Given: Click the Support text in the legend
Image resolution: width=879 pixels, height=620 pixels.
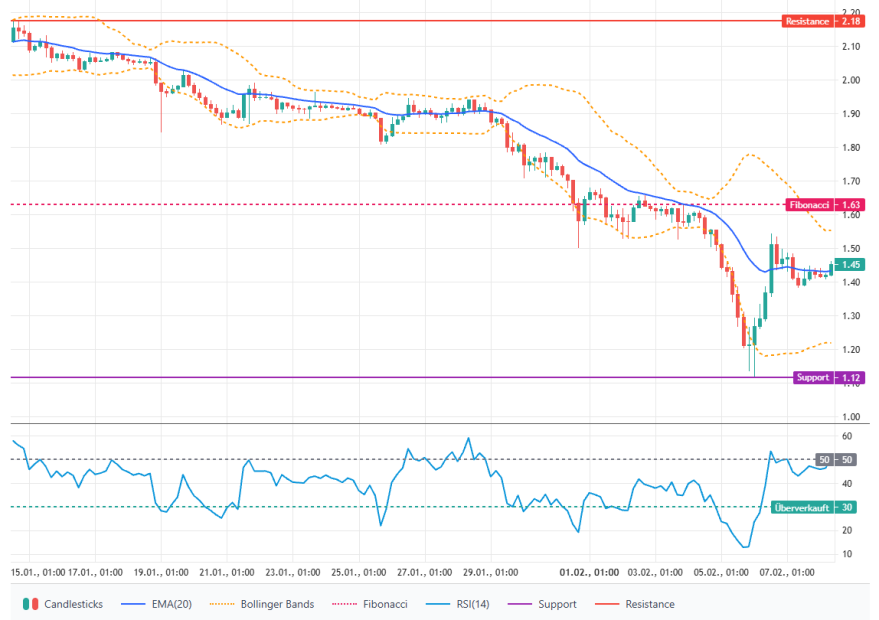Looking at the screenshot, I should click(x=557, y=604).
